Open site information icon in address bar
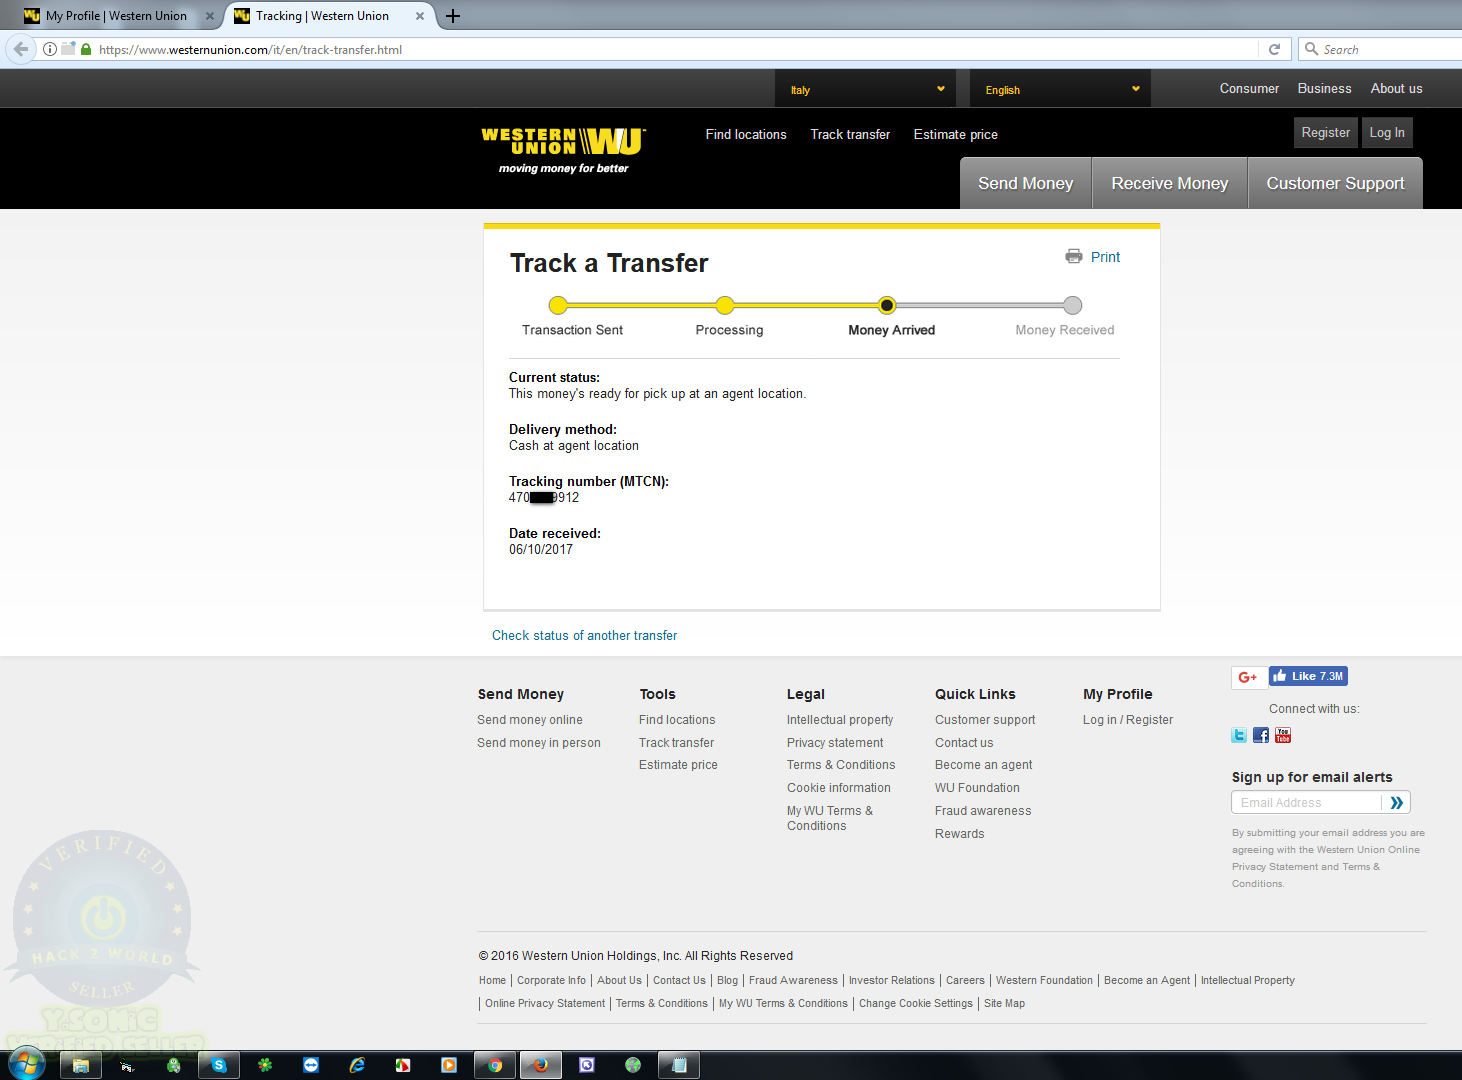This screenshot has height=1080, width=1462. coord(49,49)
